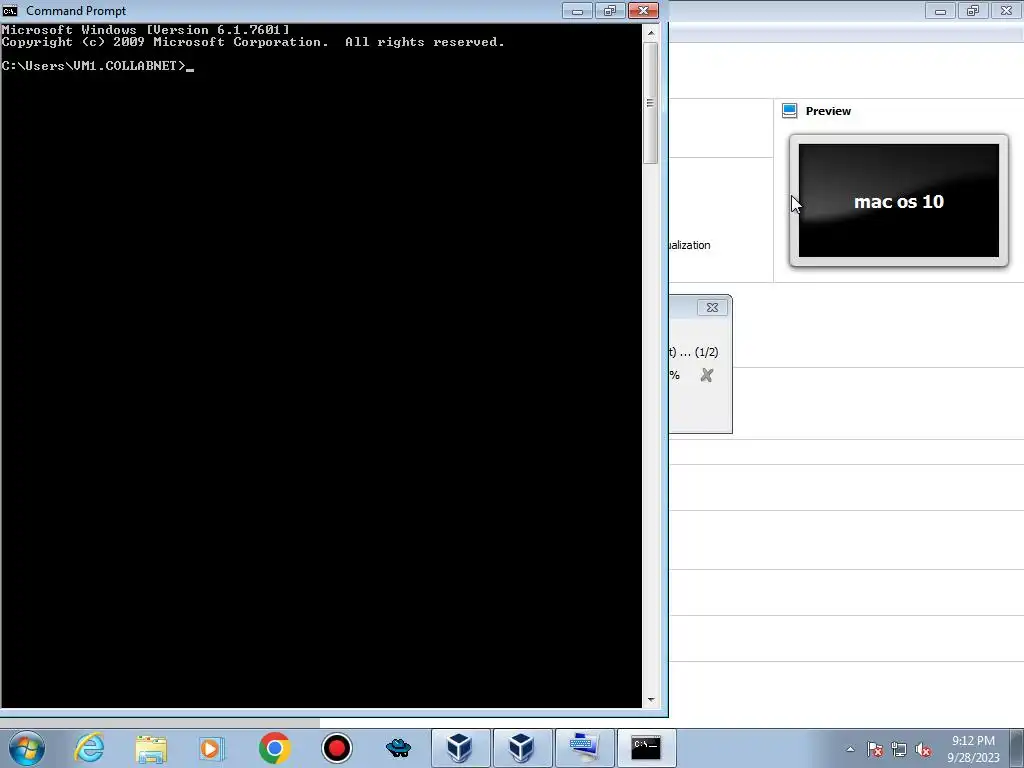1024x768 pixels.
Task: Open Action Center flag in system tray
Action: click(875, 750)
